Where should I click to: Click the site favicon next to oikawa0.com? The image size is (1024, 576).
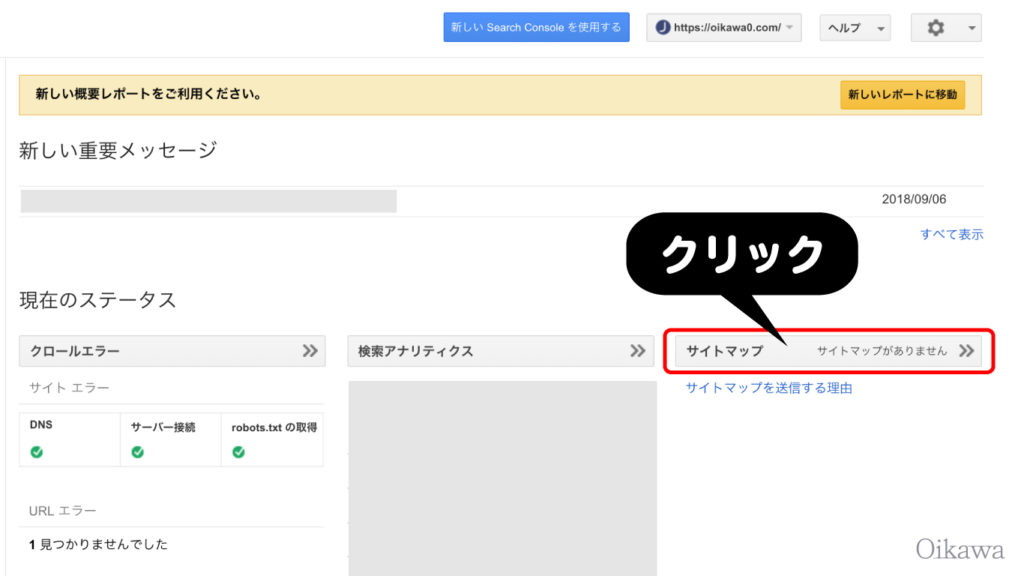663,27
